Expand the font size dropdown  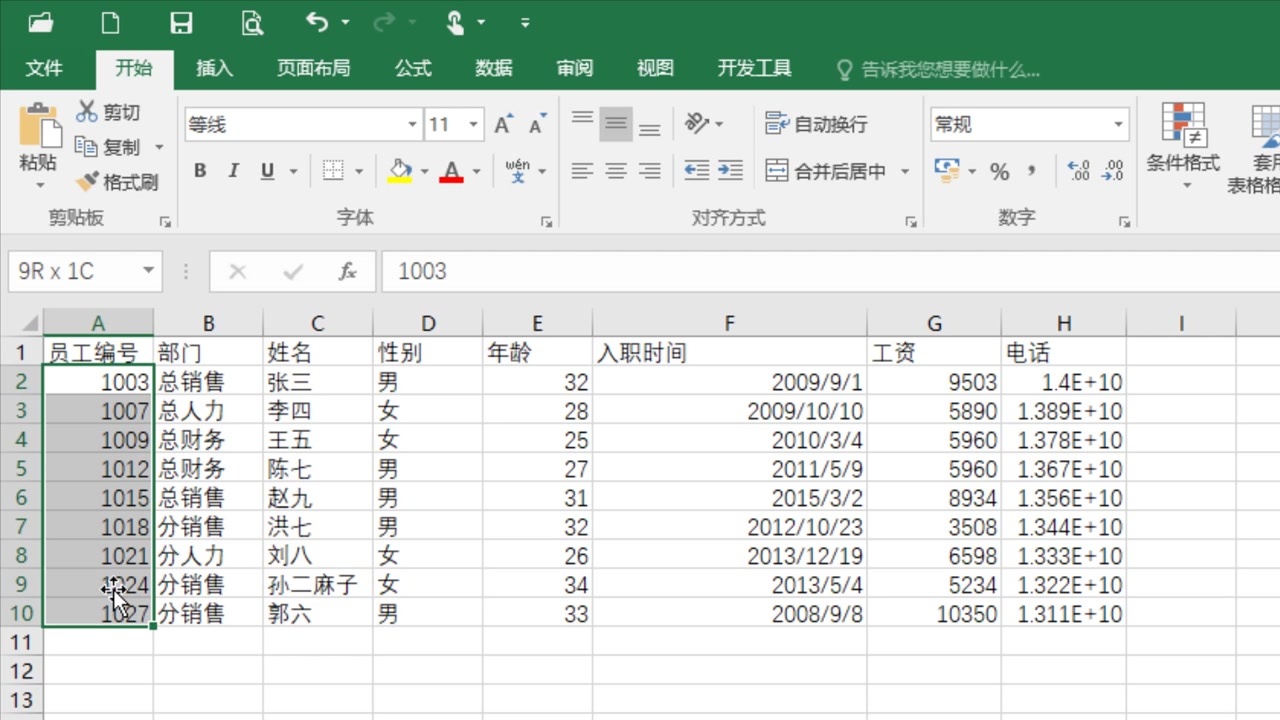[473, 125]
